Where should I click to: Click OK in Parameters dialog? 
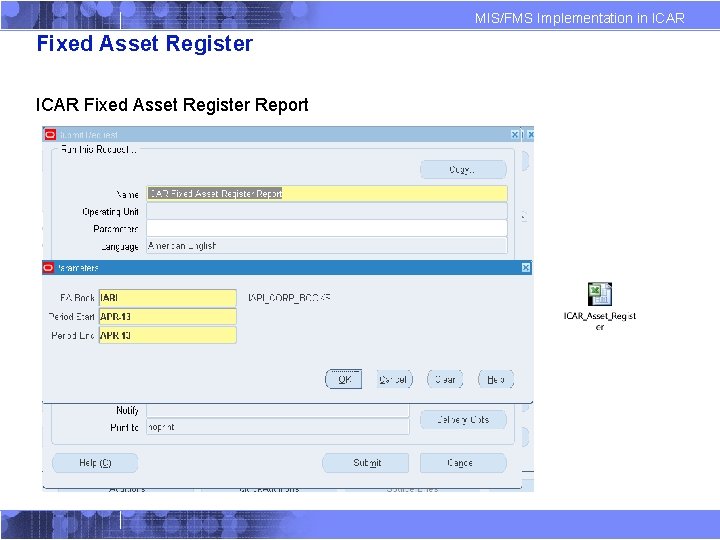click(343, 379)
